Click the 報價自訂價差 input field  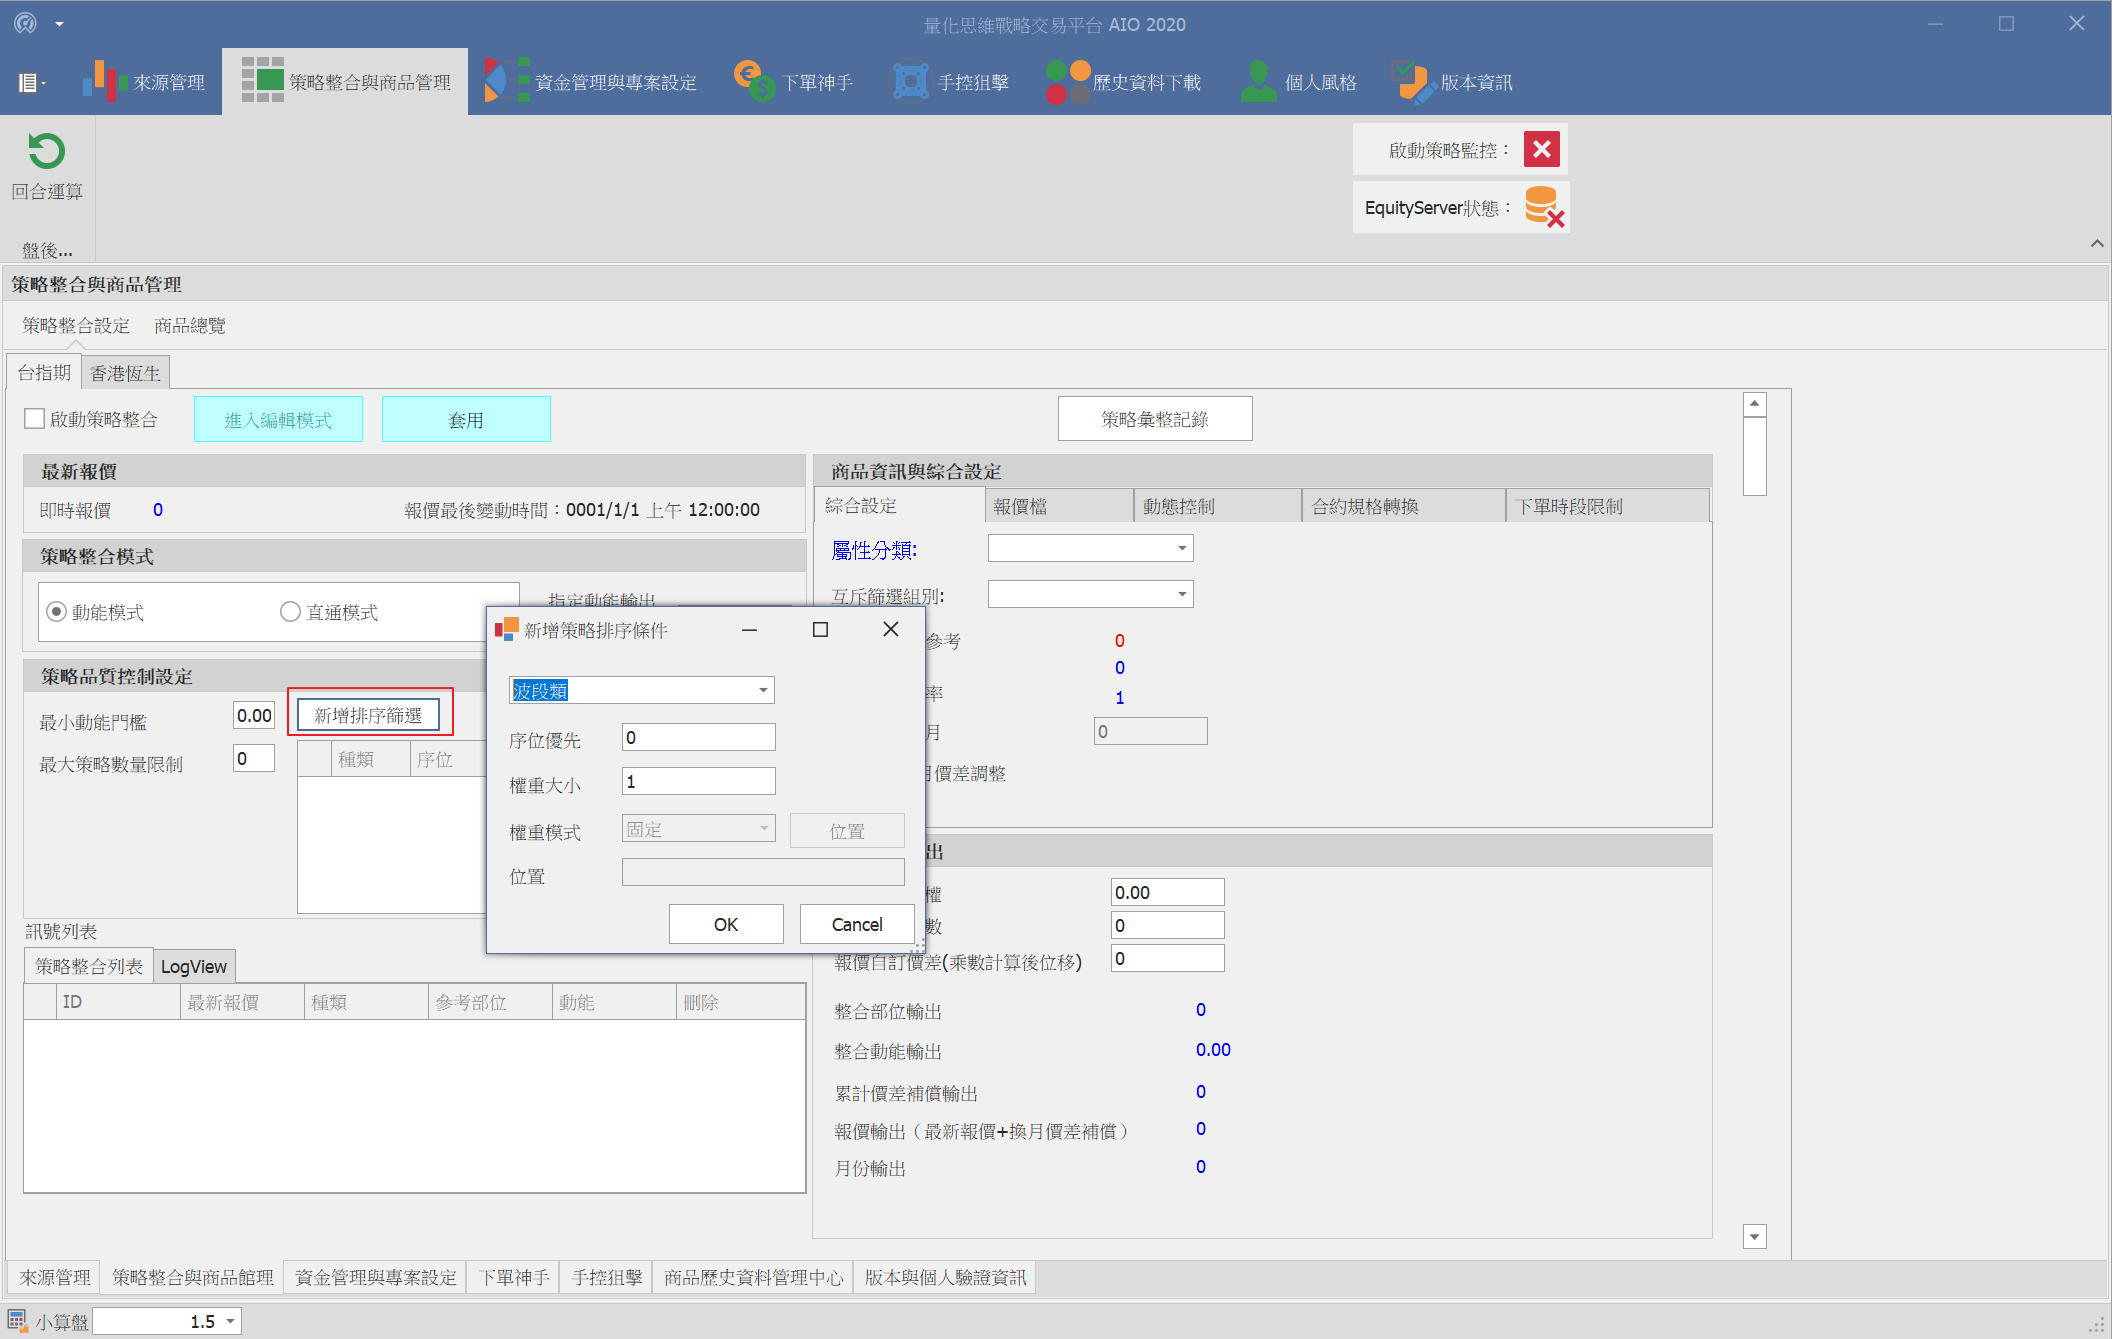pyautogui.click(x=1167, y=958)
